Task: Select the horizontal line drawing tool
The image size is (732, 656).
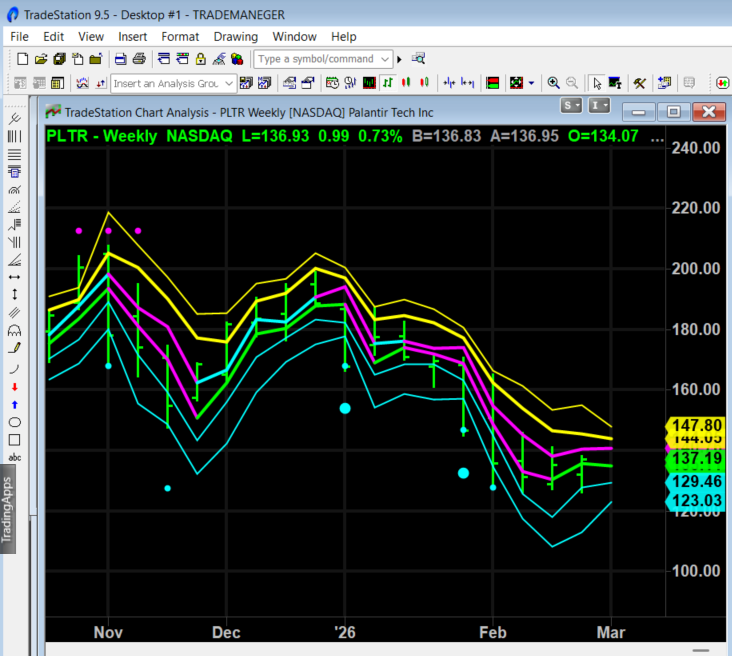Action: [x=14, y=277]
